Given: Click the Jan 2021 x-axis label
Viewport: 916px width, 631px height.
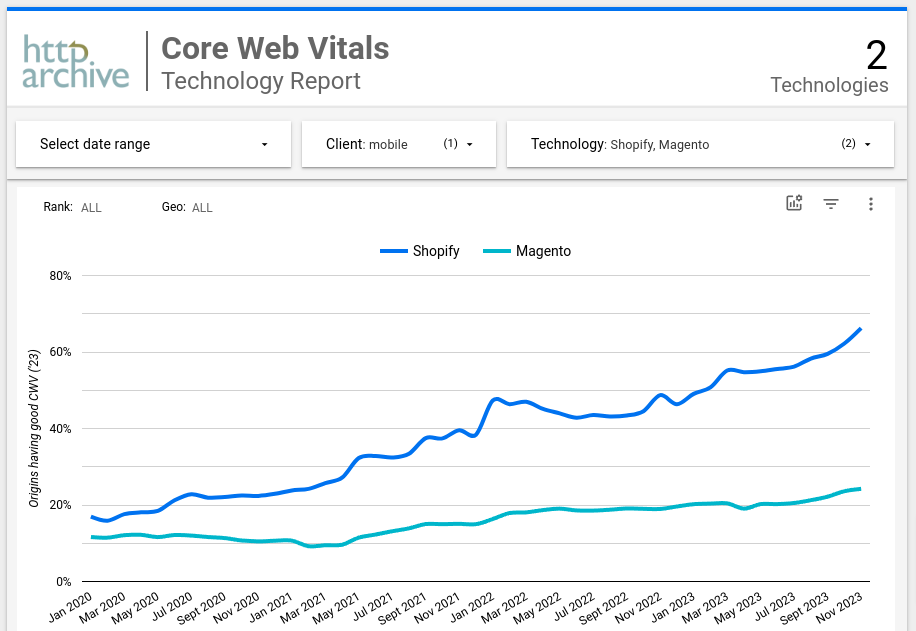Looking at the screenshot, I should coord(271,606).
